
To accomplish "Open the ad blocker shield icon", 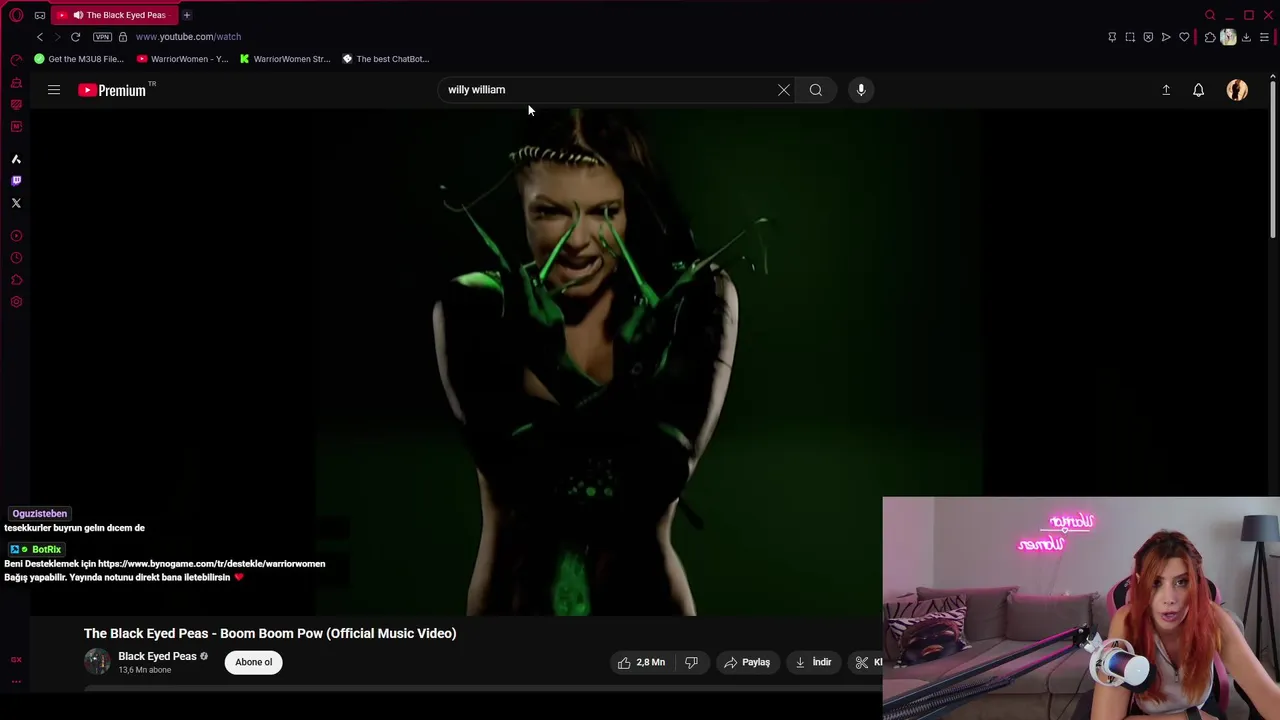I will pyautogui.click(x=1148, y=37).
